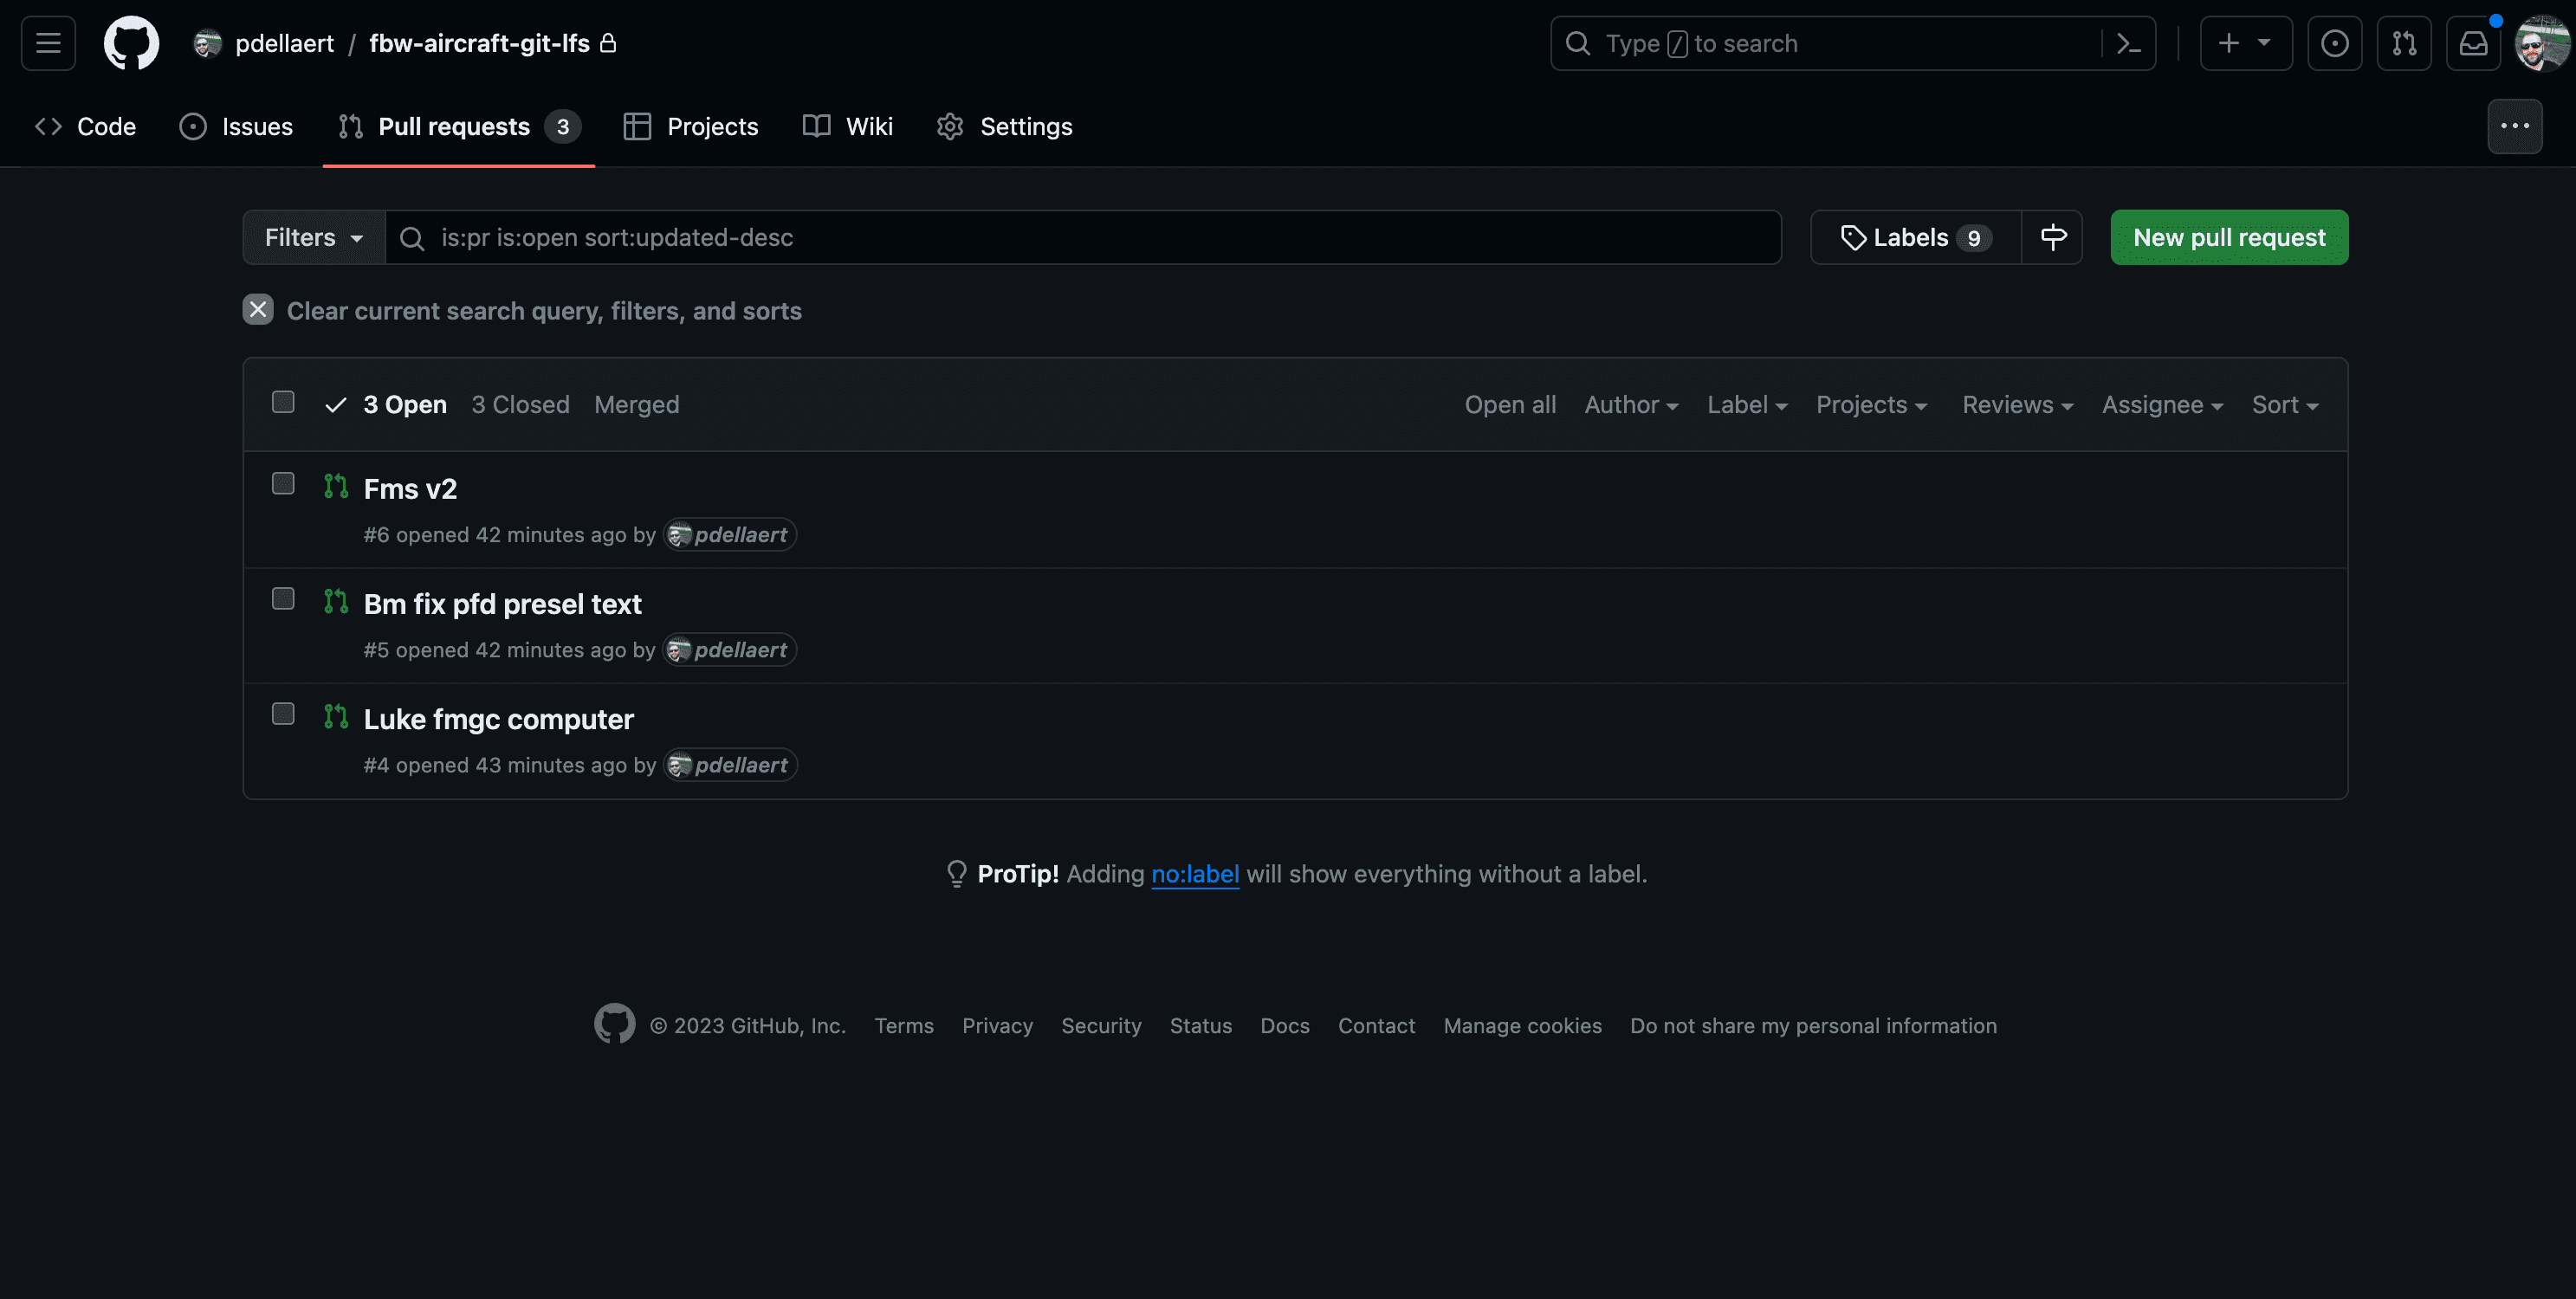Viewport: 2576px width, 1299px height.
Task: Open the command palette icon
Action: [x=2128, y=43]
